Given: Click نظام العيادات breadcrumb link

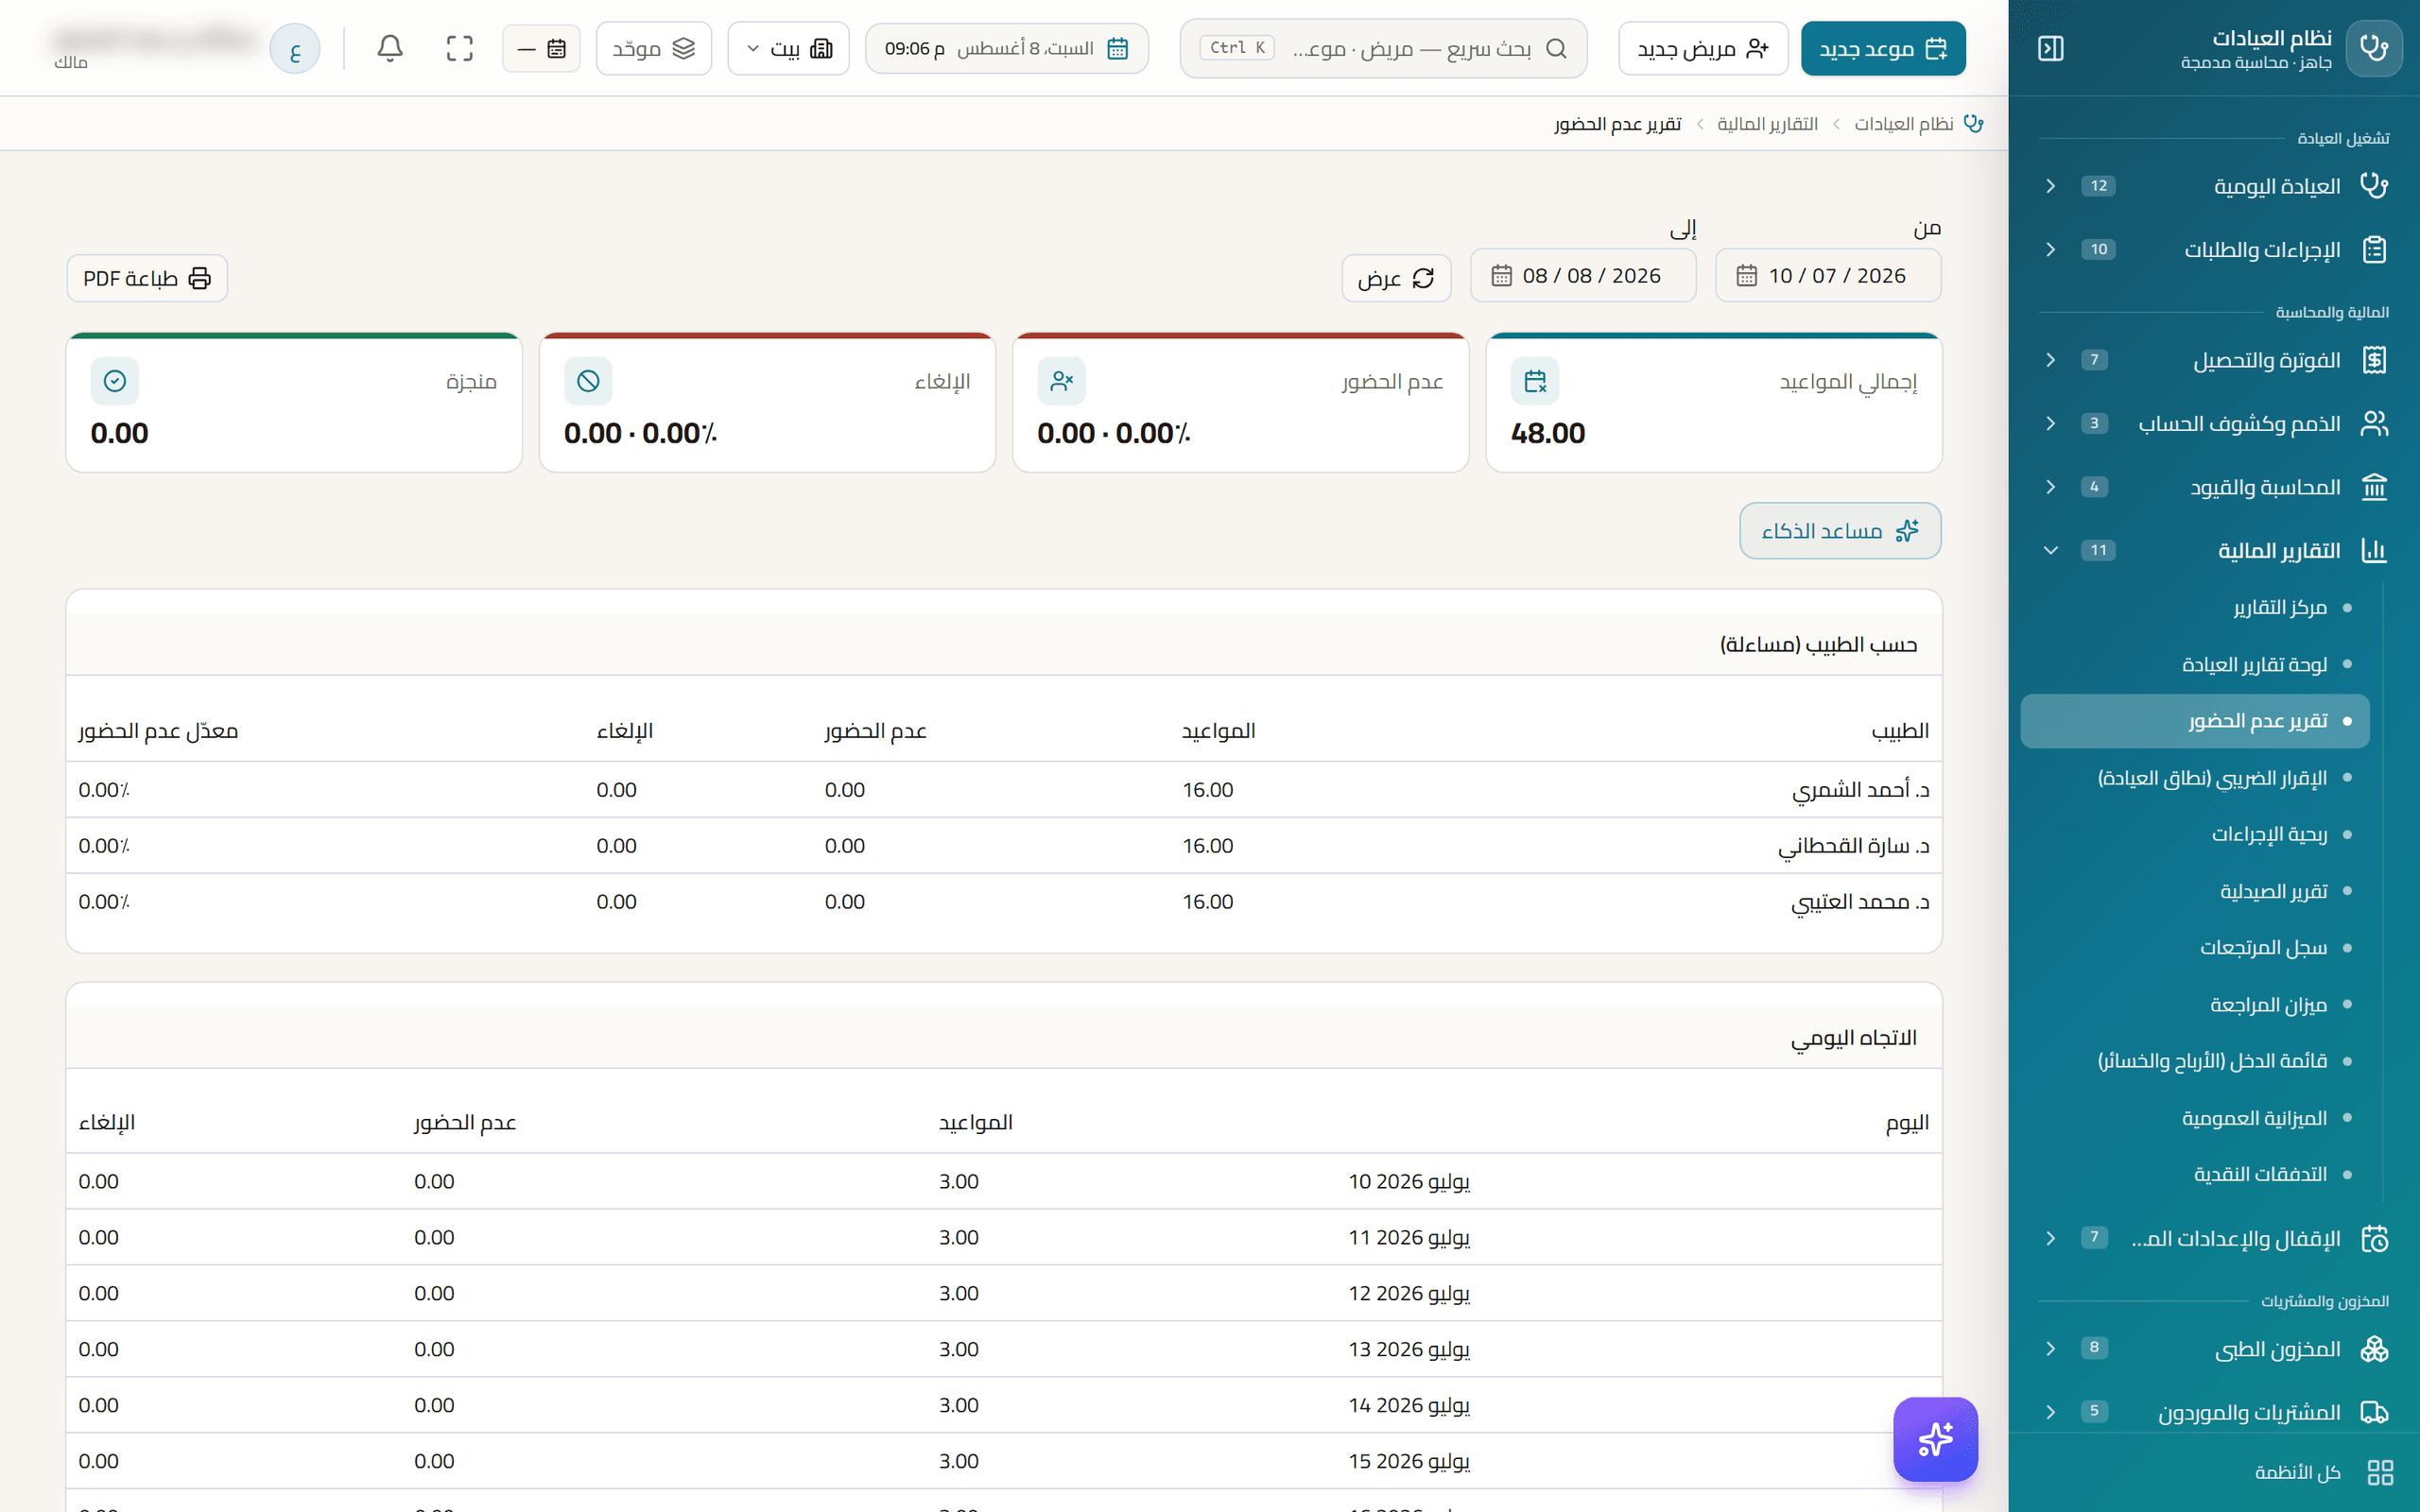Looking at the screenshot, I should click(1904, 123).
